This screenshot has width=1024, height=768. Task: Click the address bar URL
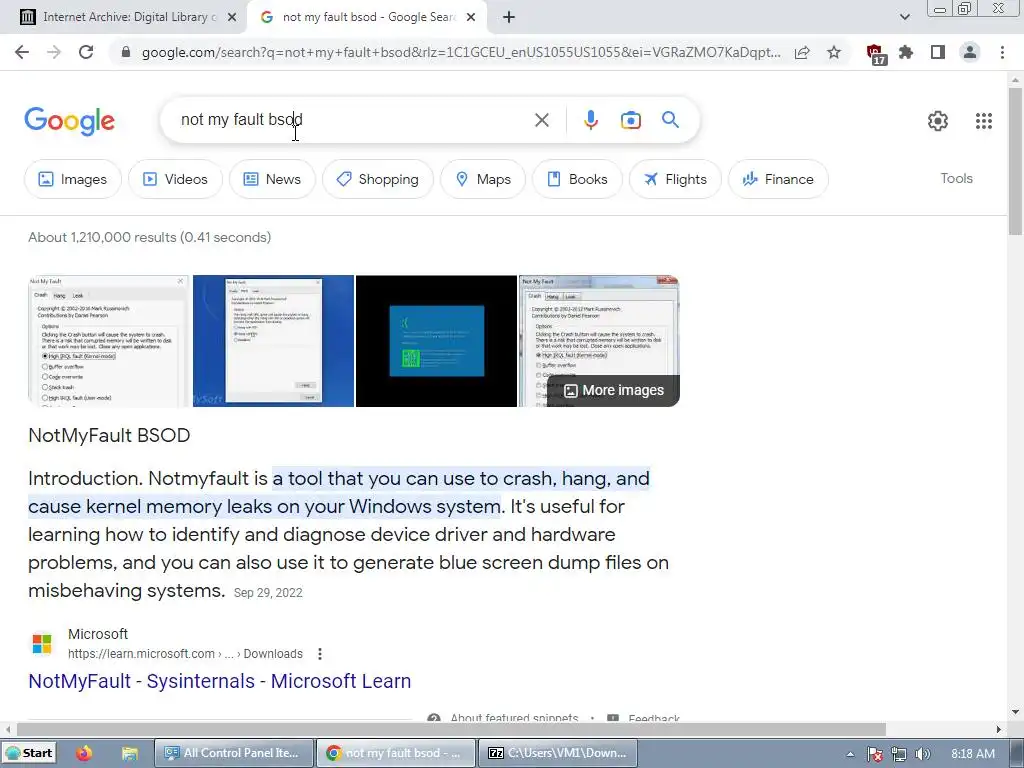click(x=461, y=52)
